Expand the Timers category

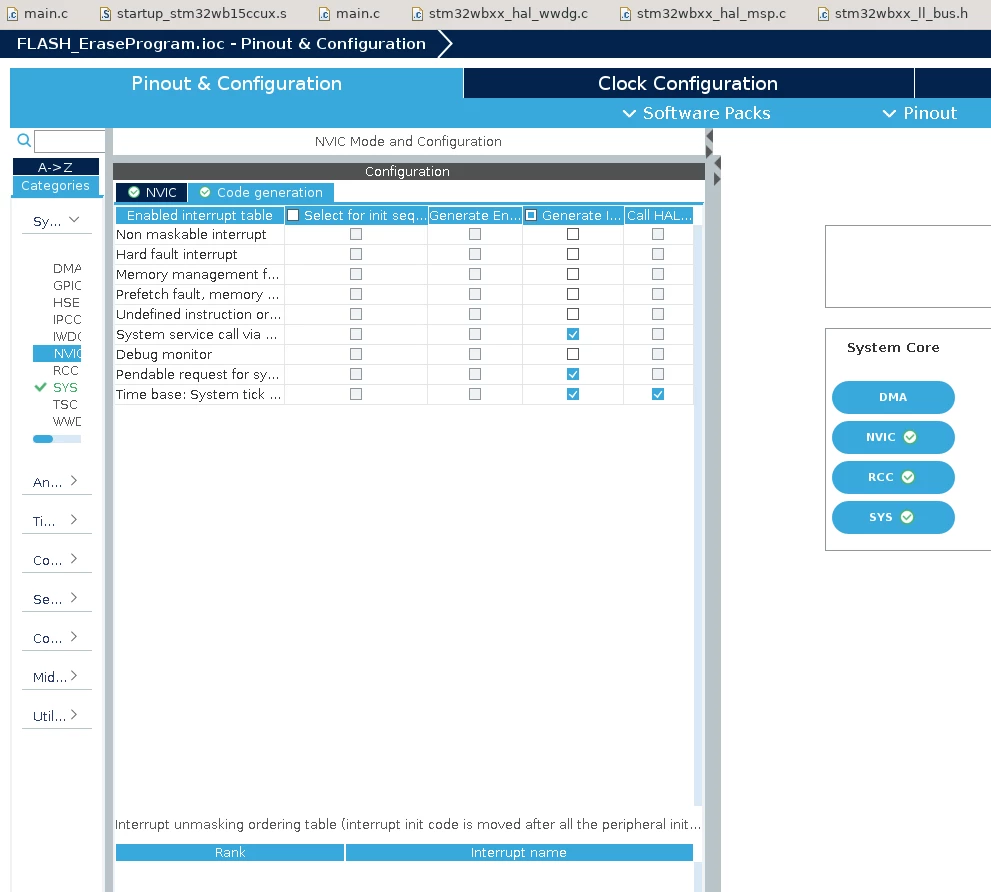[x=56, y=521]
